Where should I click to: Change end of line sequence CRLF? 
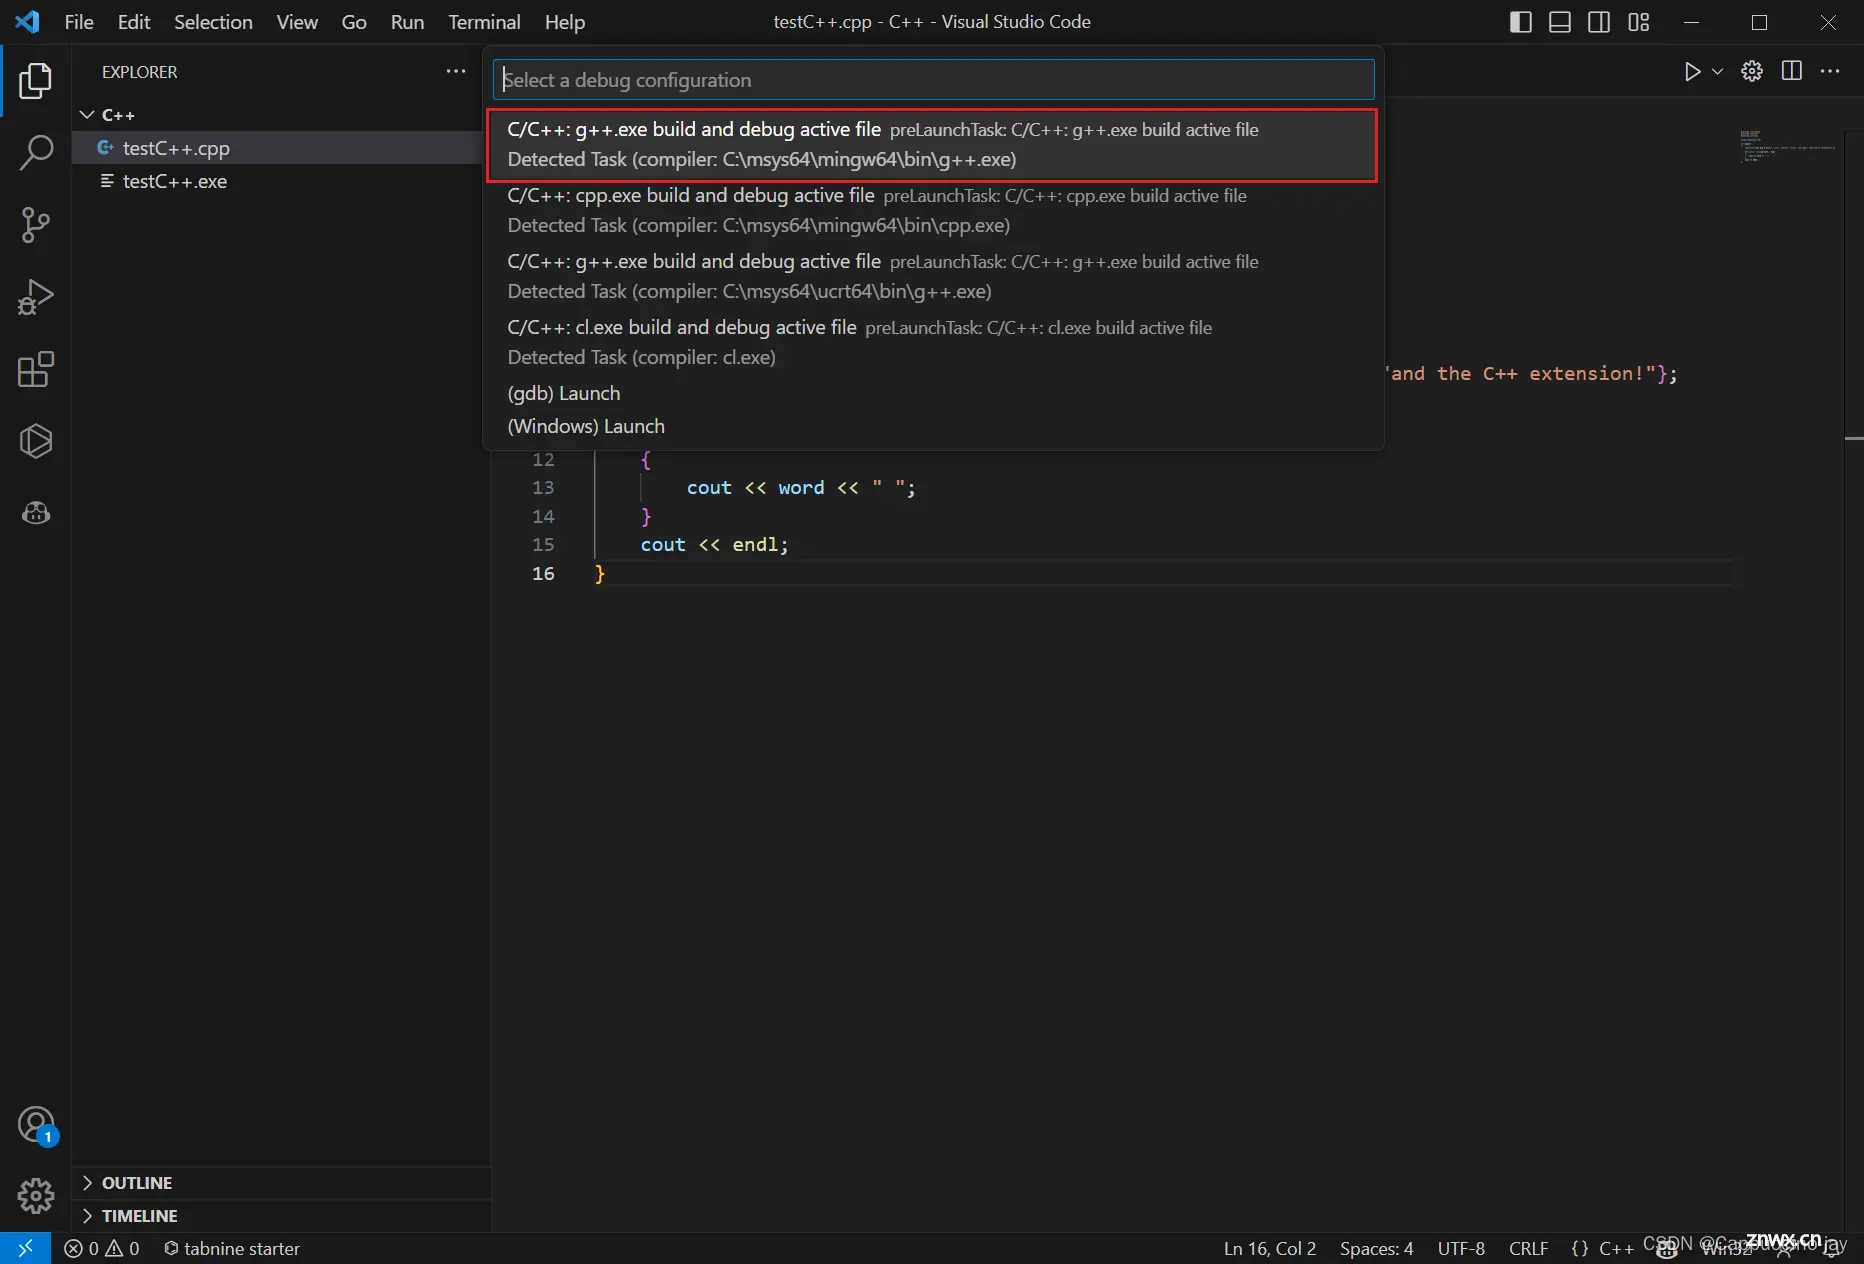click(1528, 1248)
